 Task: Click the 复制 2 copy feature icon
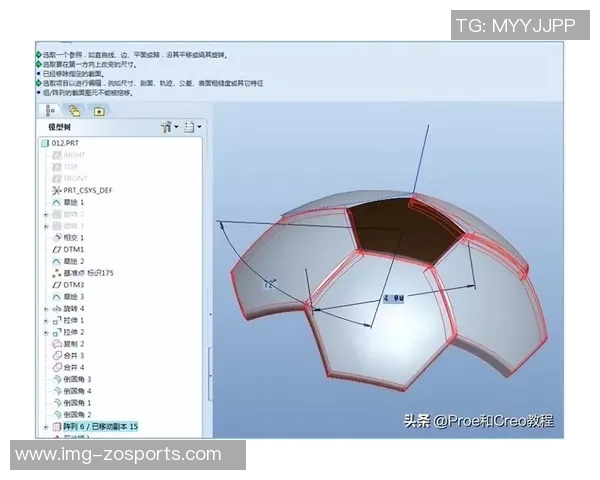coord(56,344)
